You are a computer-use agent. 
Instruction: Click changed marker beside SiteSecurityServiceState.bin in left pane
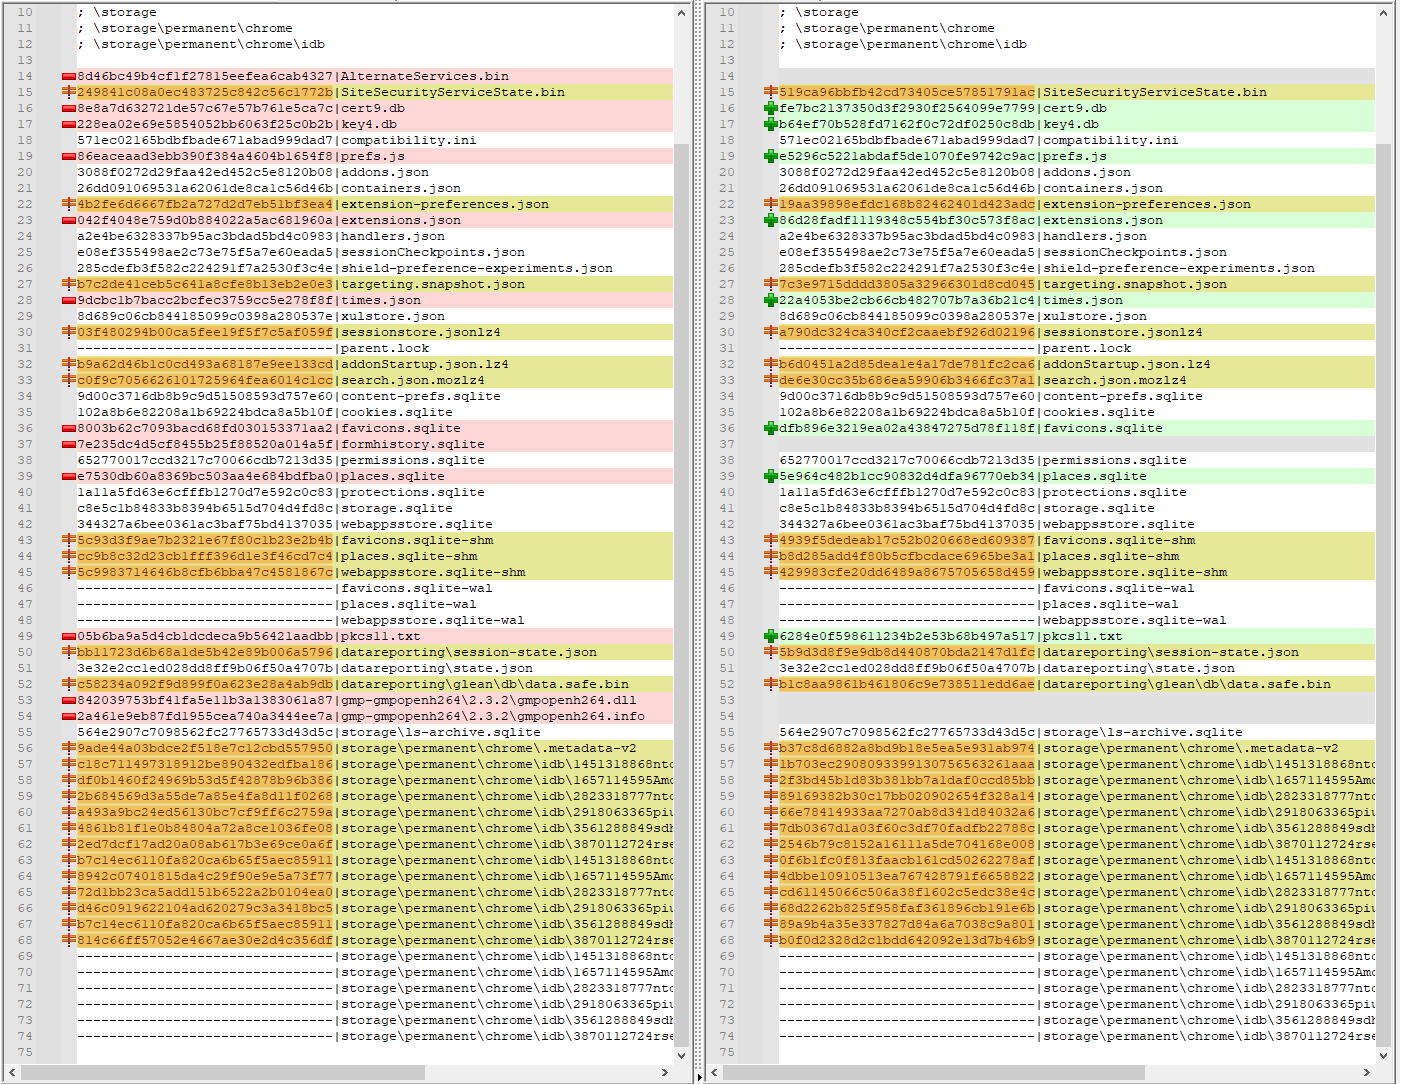click(69, 92)
